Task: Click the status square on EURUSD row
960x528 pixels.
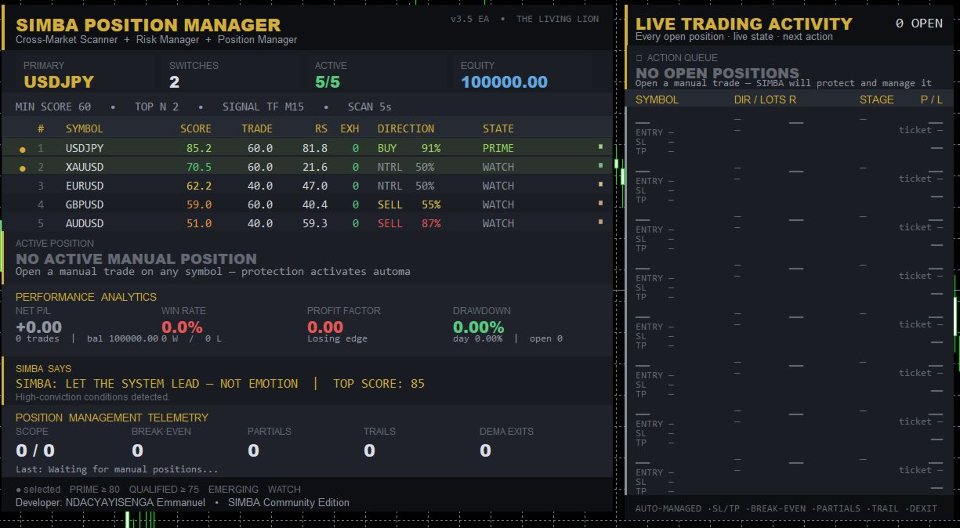Action: 601,184
